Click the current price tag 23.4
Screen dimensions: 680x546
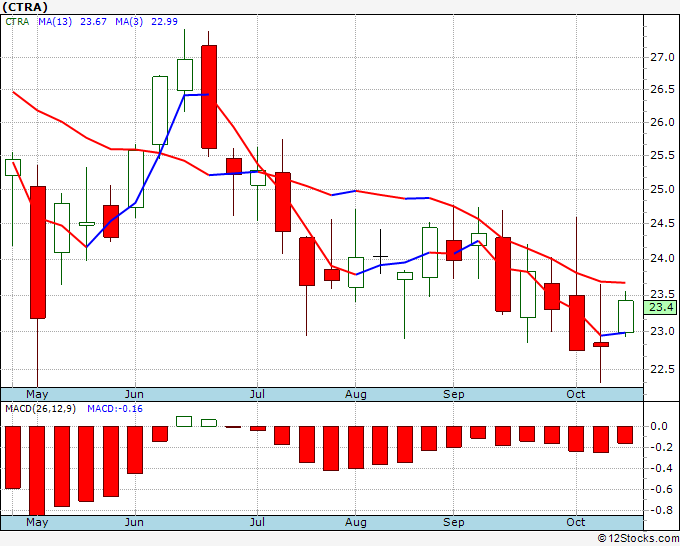tap(660, 307)
